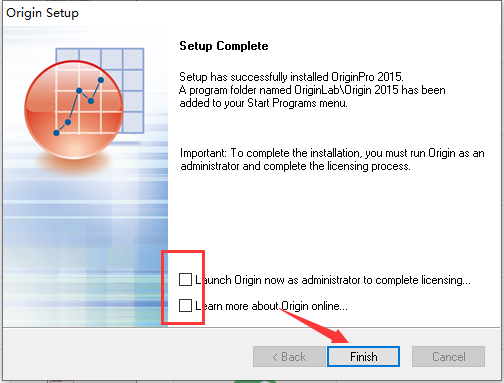
Task: Click the added to your Start Programs menu line
Action: (263, 103)
